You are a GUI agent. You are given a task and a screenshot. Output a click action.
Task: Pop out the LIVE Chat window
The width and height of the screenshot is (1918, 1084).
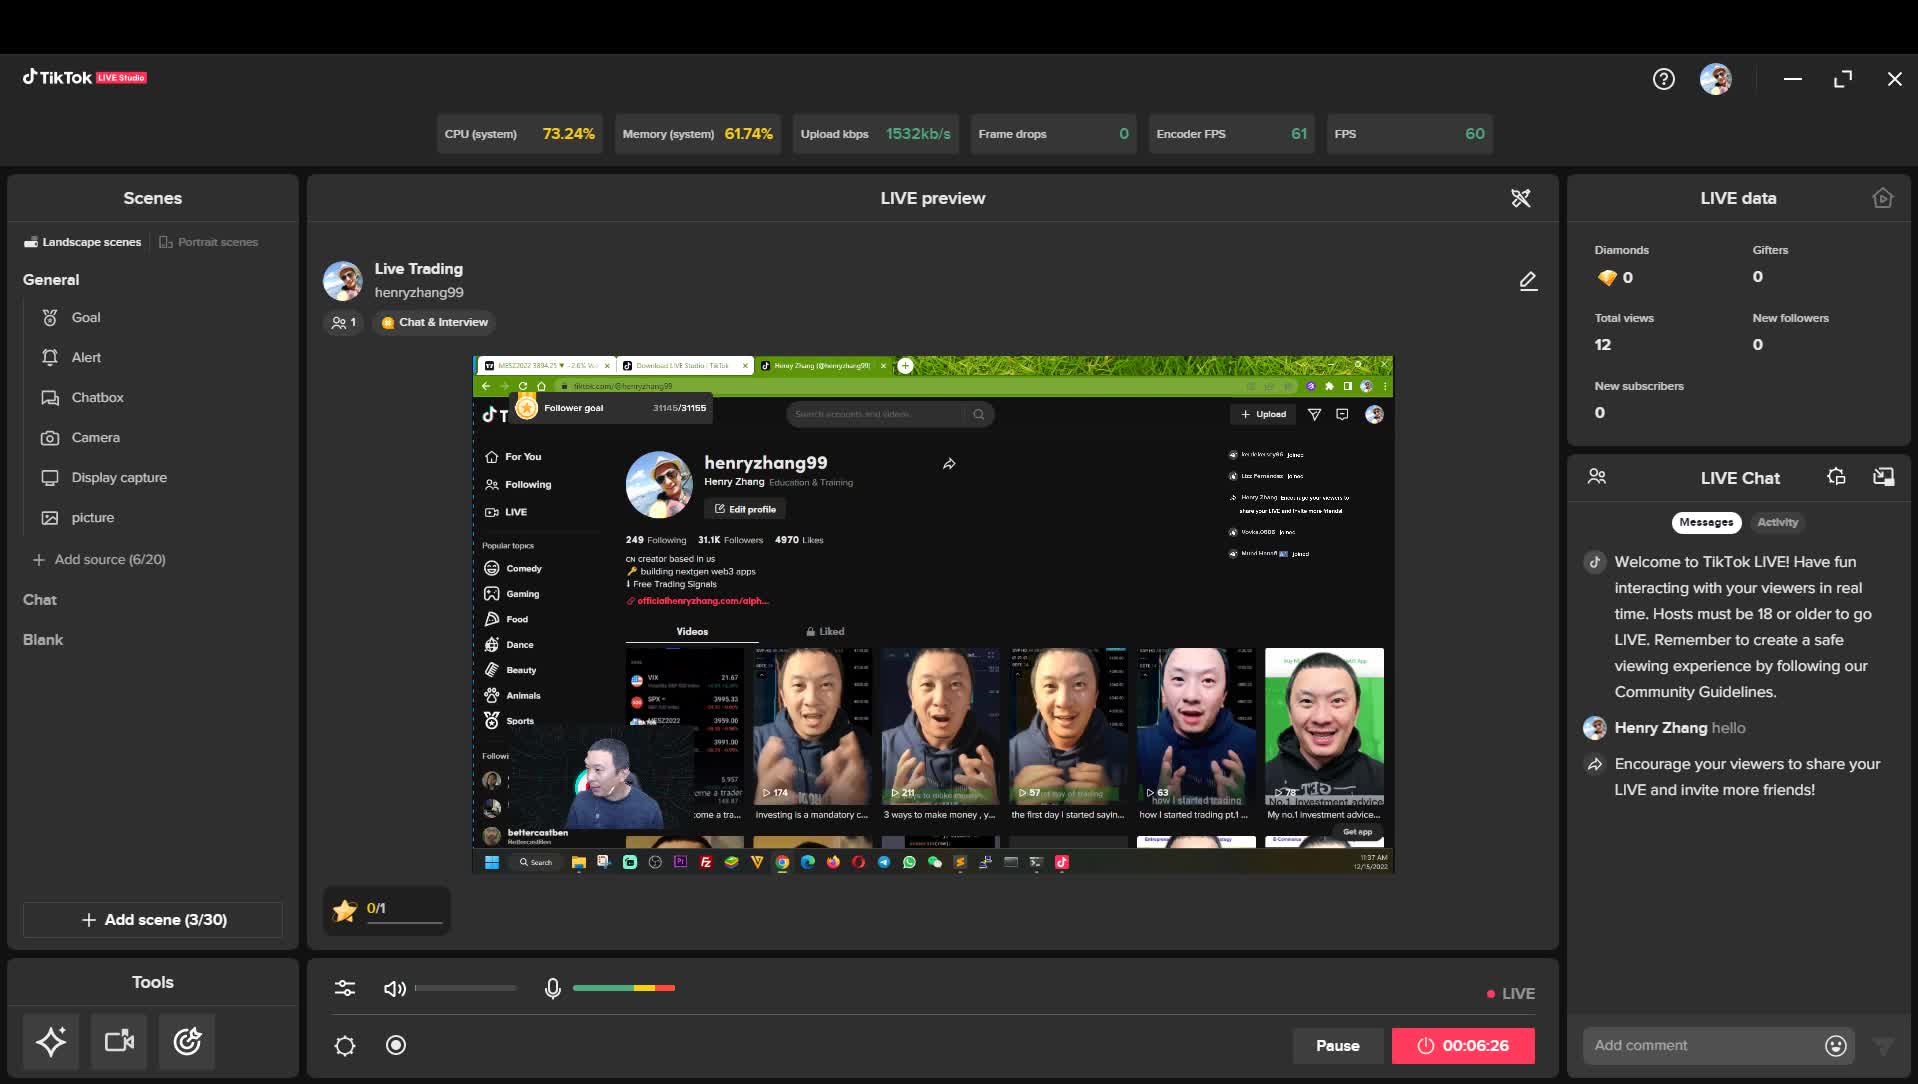[1883, 477]
